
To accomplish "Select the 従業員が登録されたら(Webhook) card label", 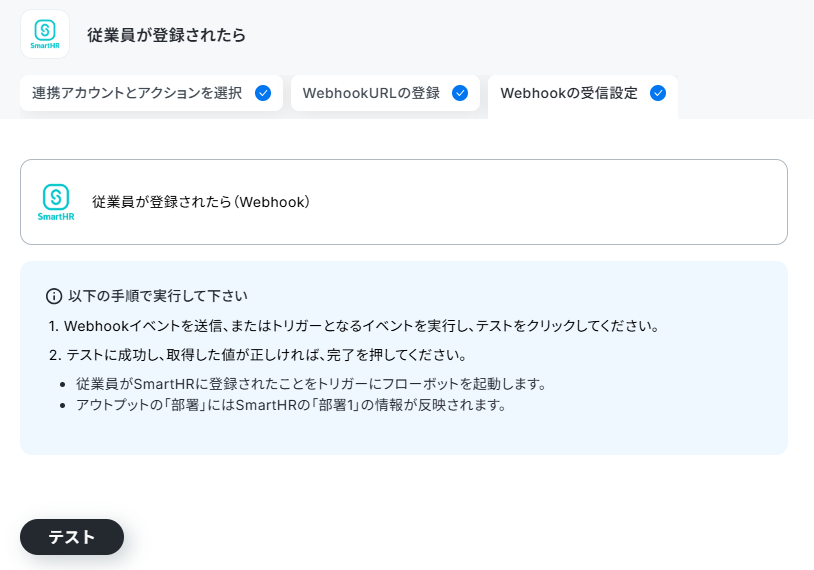I will click(201, 202).
